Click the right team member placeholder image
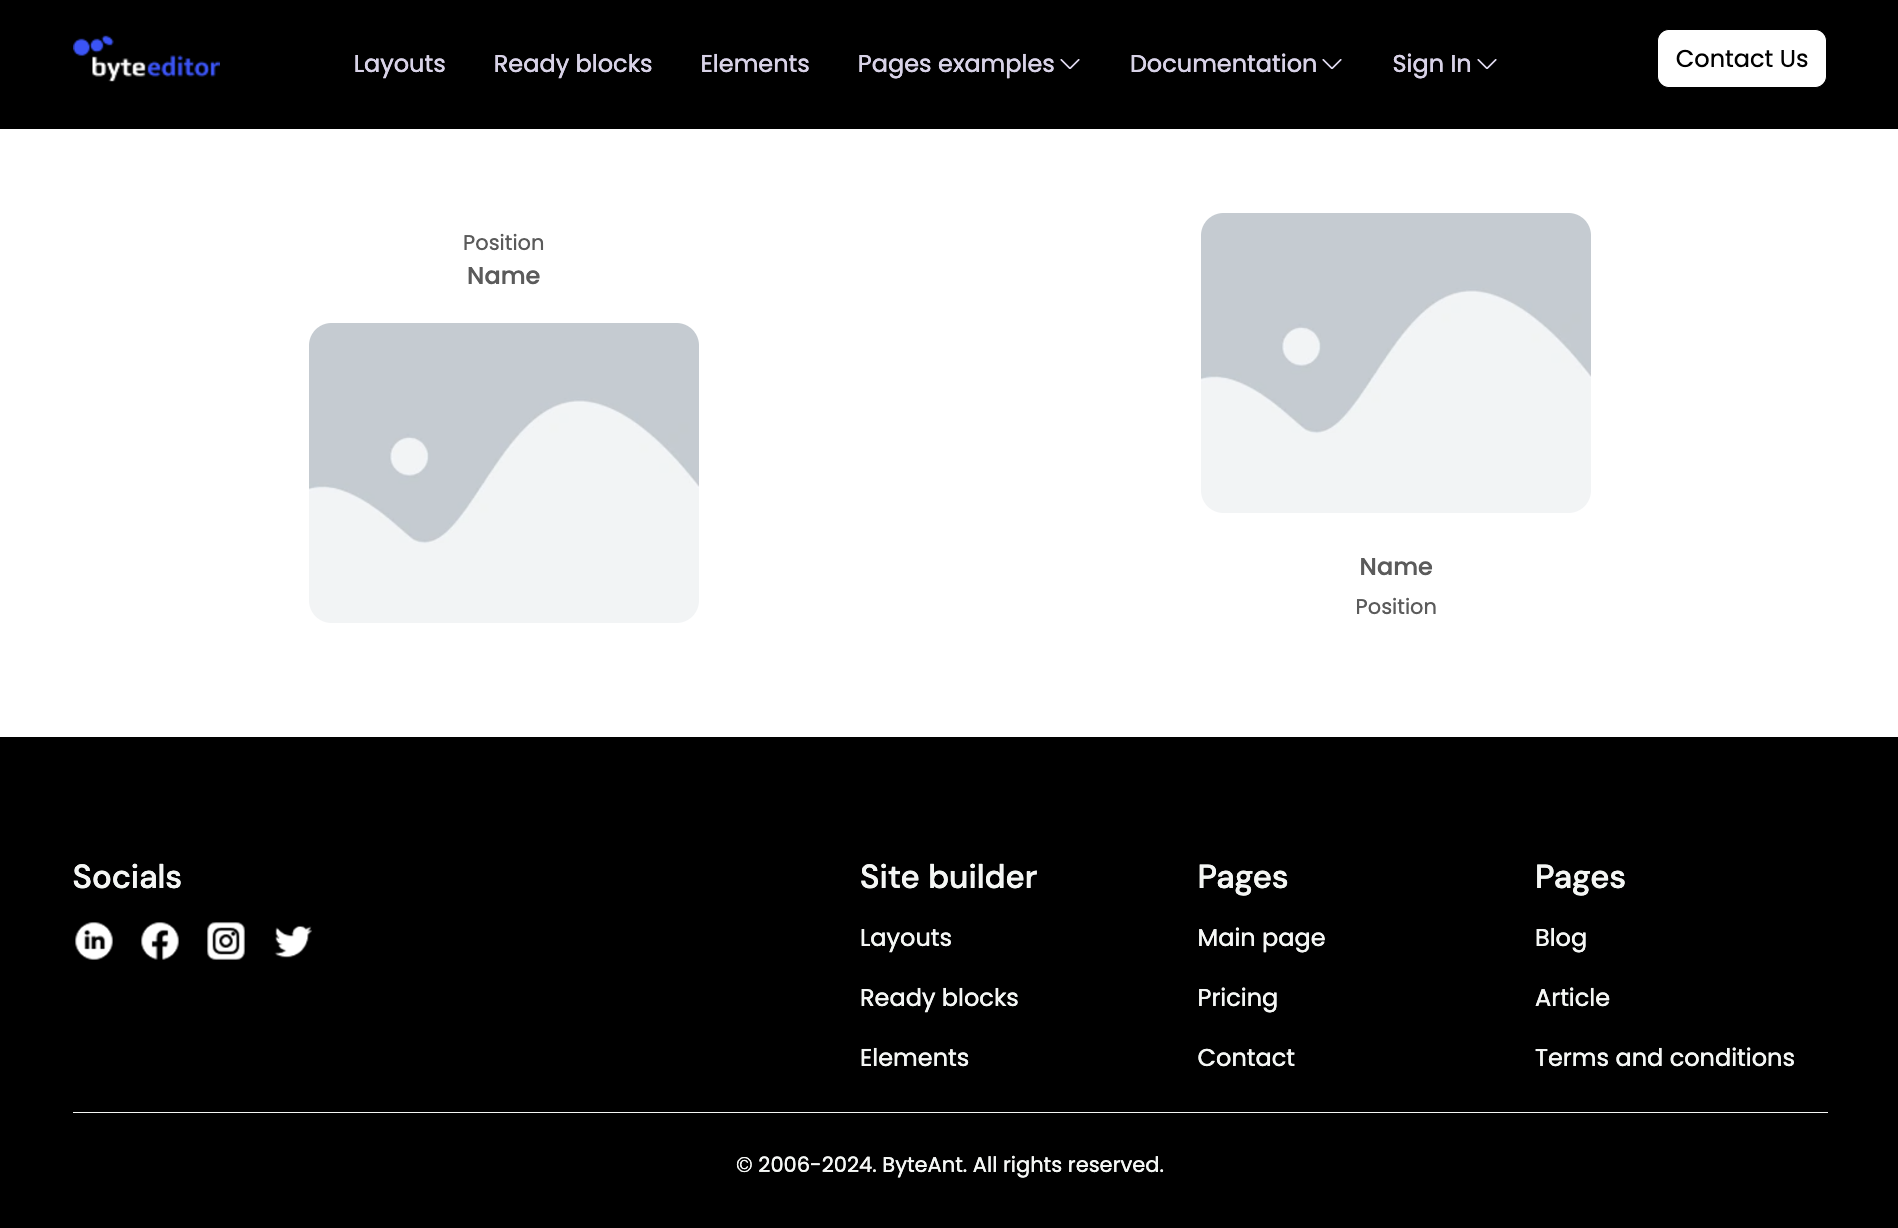 [x=1395, y=363]
